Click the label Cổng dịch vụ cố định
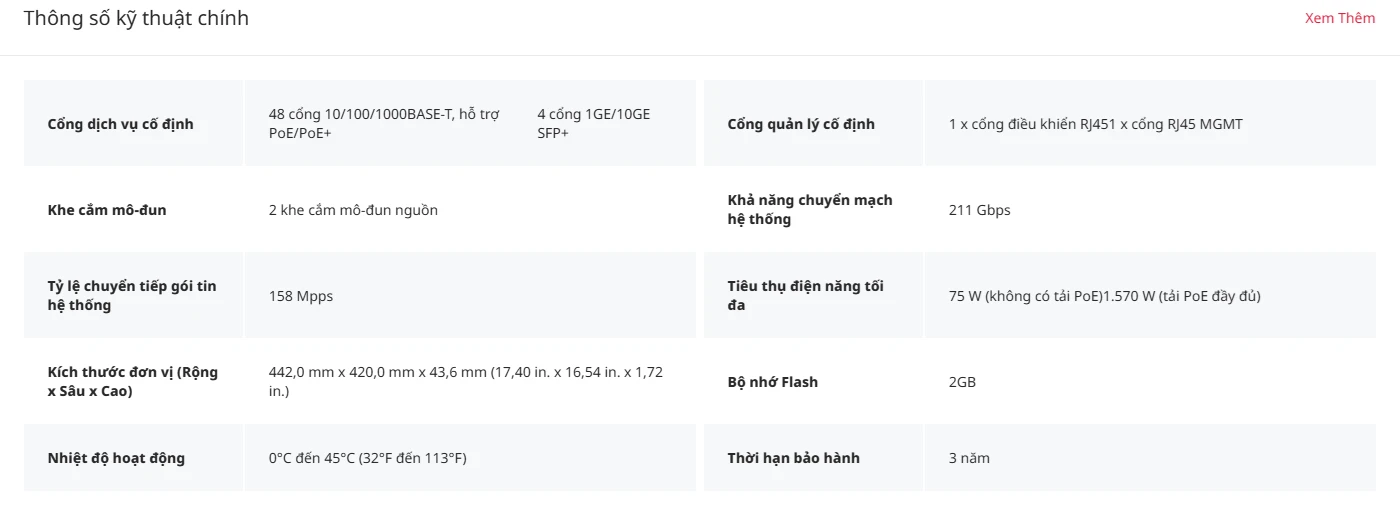 (x=121, y=124)
